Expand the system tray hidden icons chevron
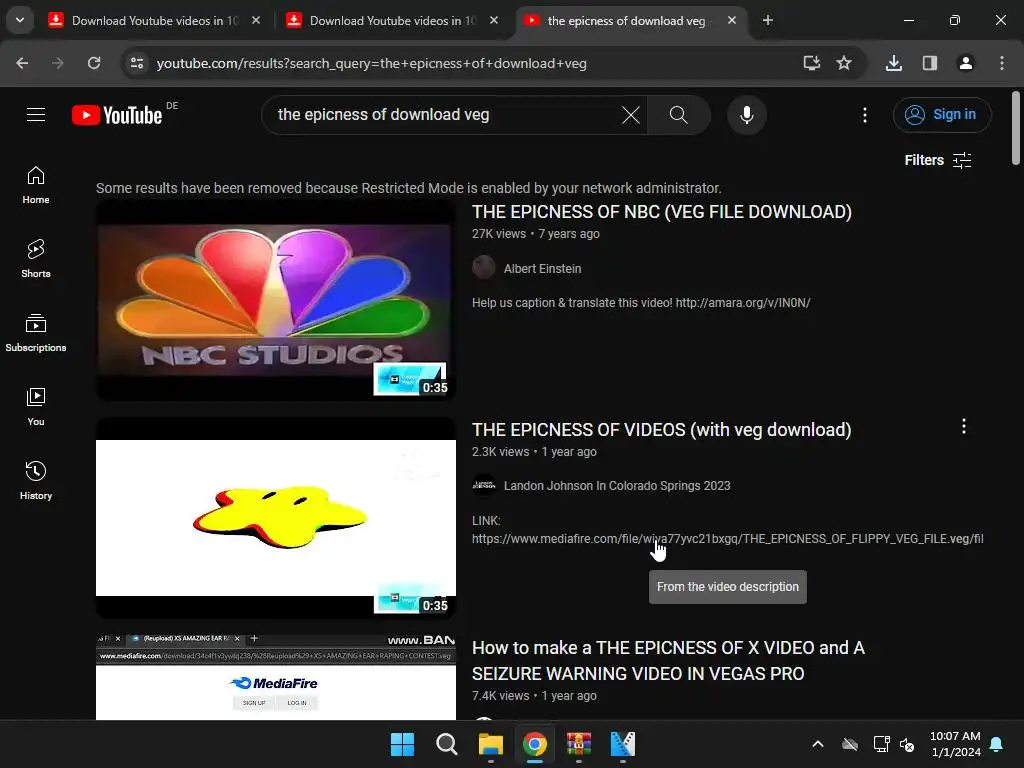The width and height of the screenshot is (1024, 768). [817, 744]
